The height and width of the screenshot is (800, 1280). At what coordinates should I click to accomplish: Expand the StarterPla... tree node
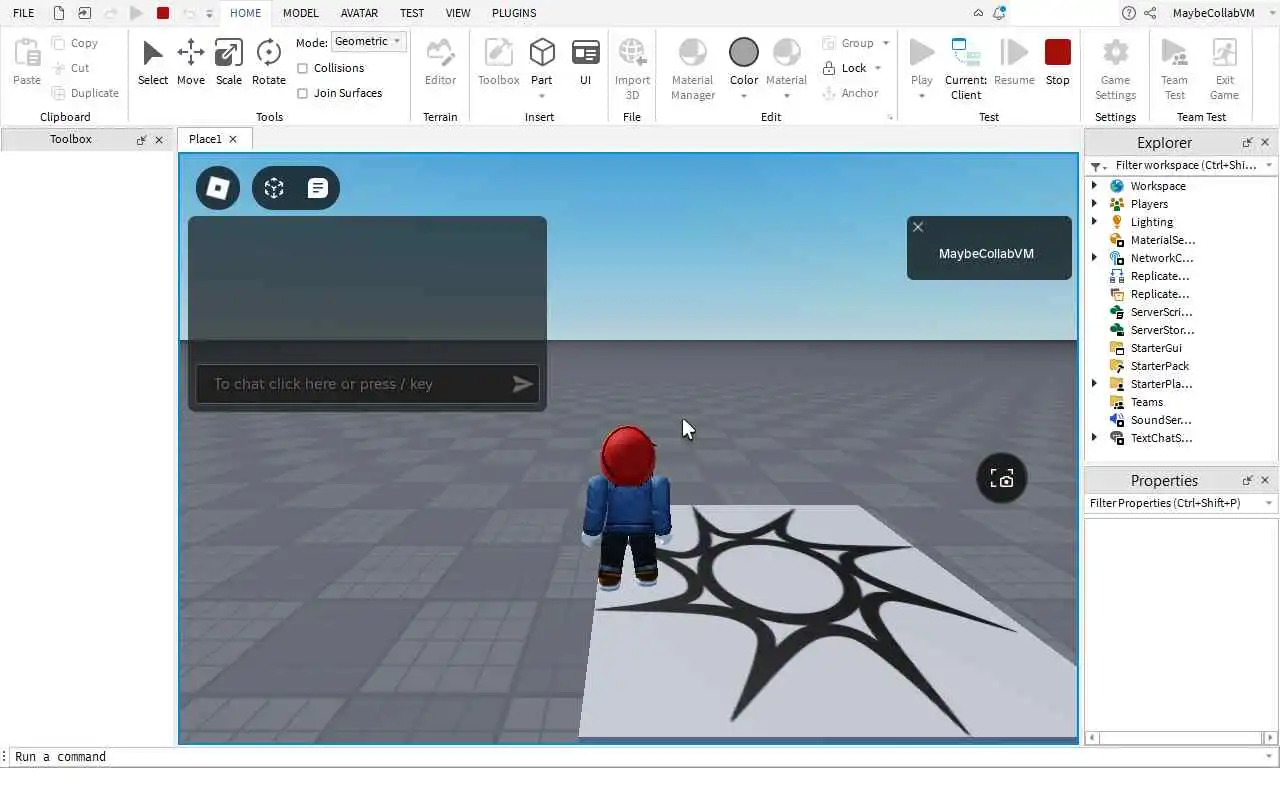click(1094, 384)
